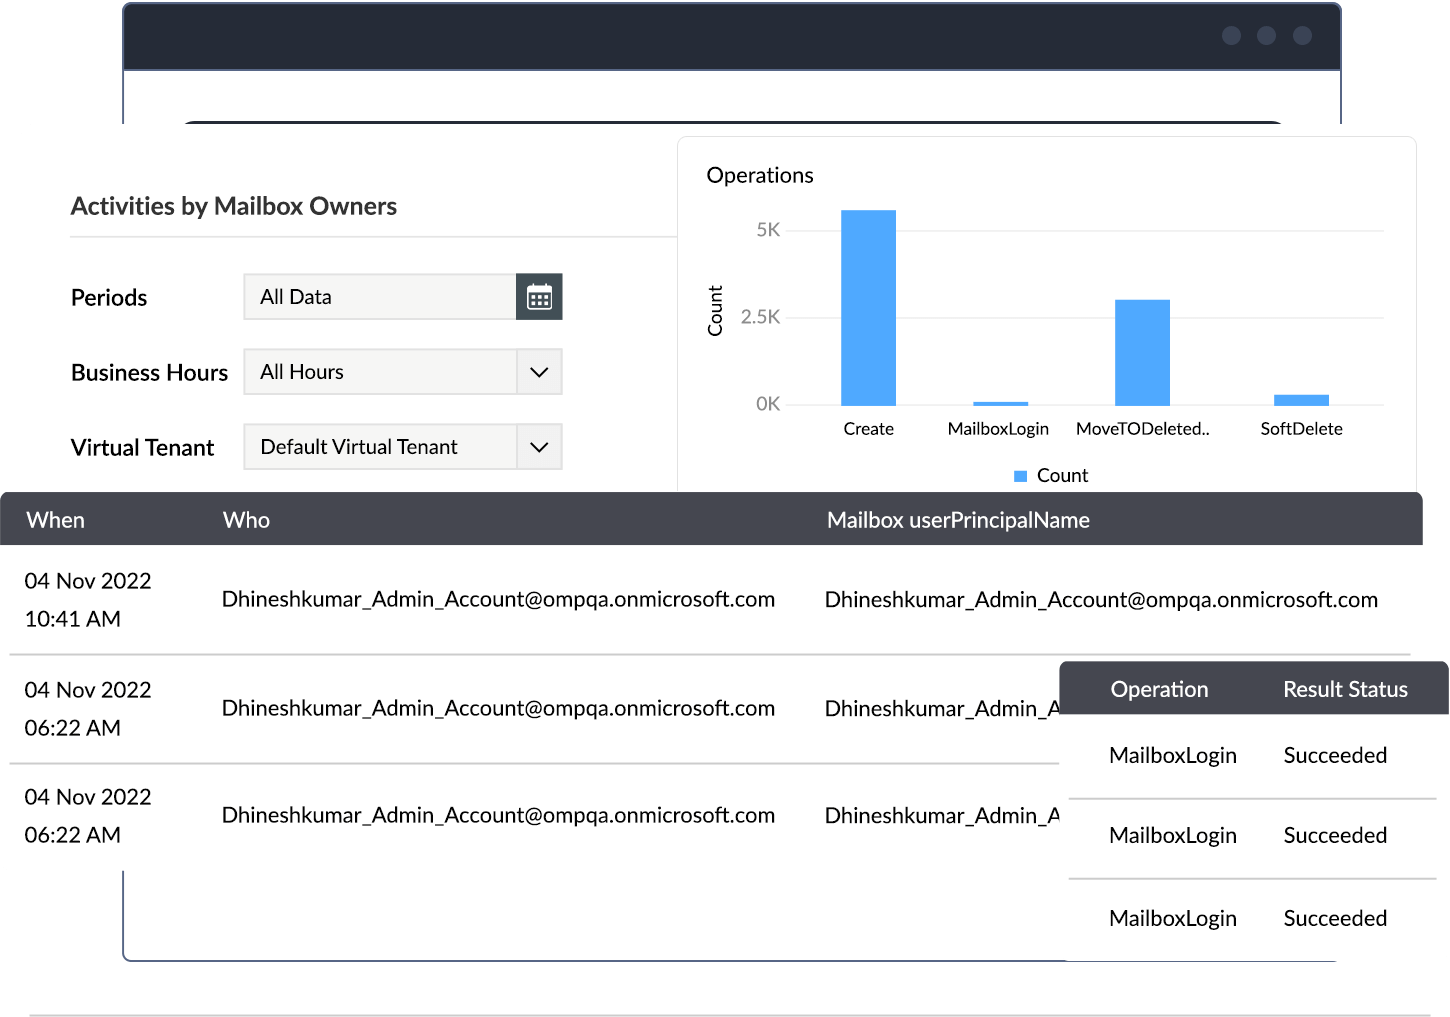
Task: Click the 'Create' axis label
Action: (x=868, y=429)
